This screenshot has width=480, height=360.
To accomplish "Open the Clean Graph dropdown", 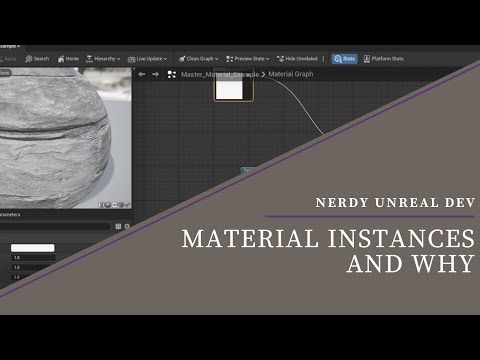I will [198, 59].
